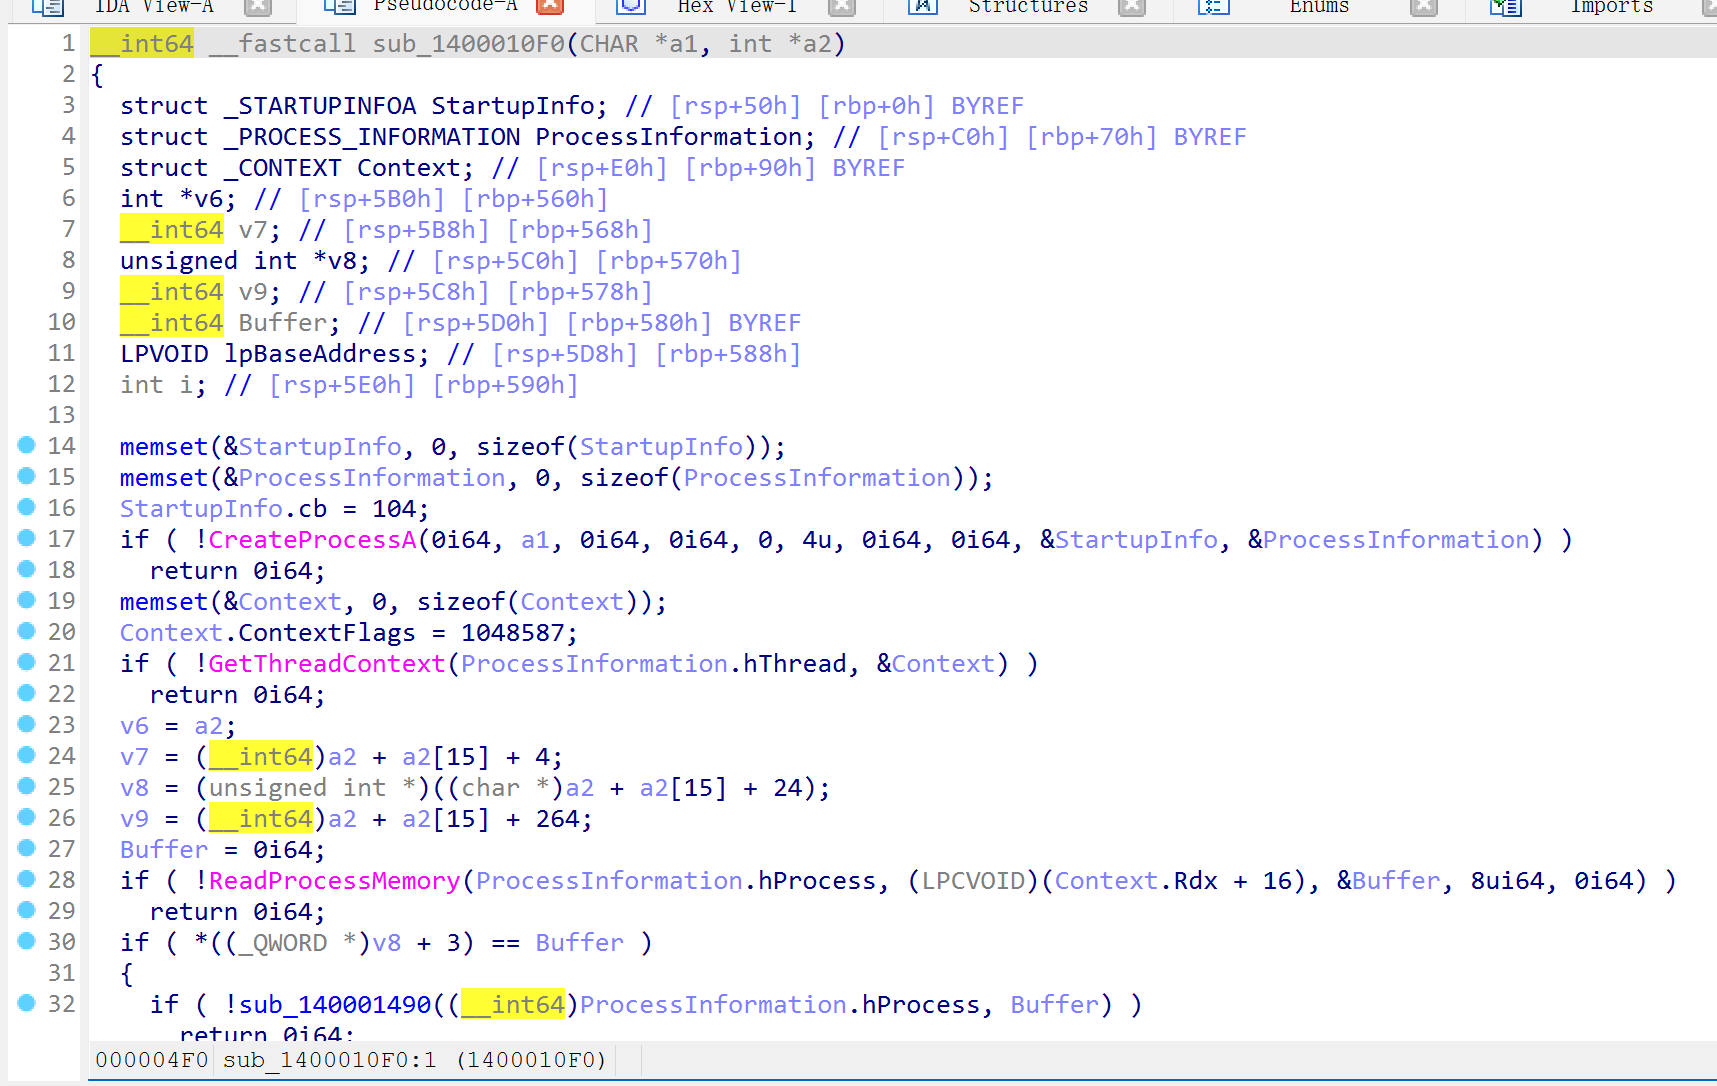
Task: Toggle breakpoint dot on line 17
Action: tap(27, 538)
